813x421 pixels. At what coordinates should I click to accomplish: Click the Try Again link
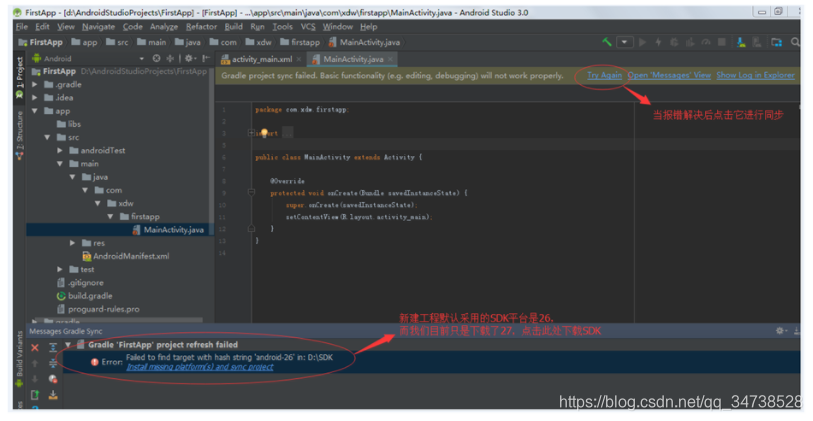pyautogui.click(x=604, y=75)
